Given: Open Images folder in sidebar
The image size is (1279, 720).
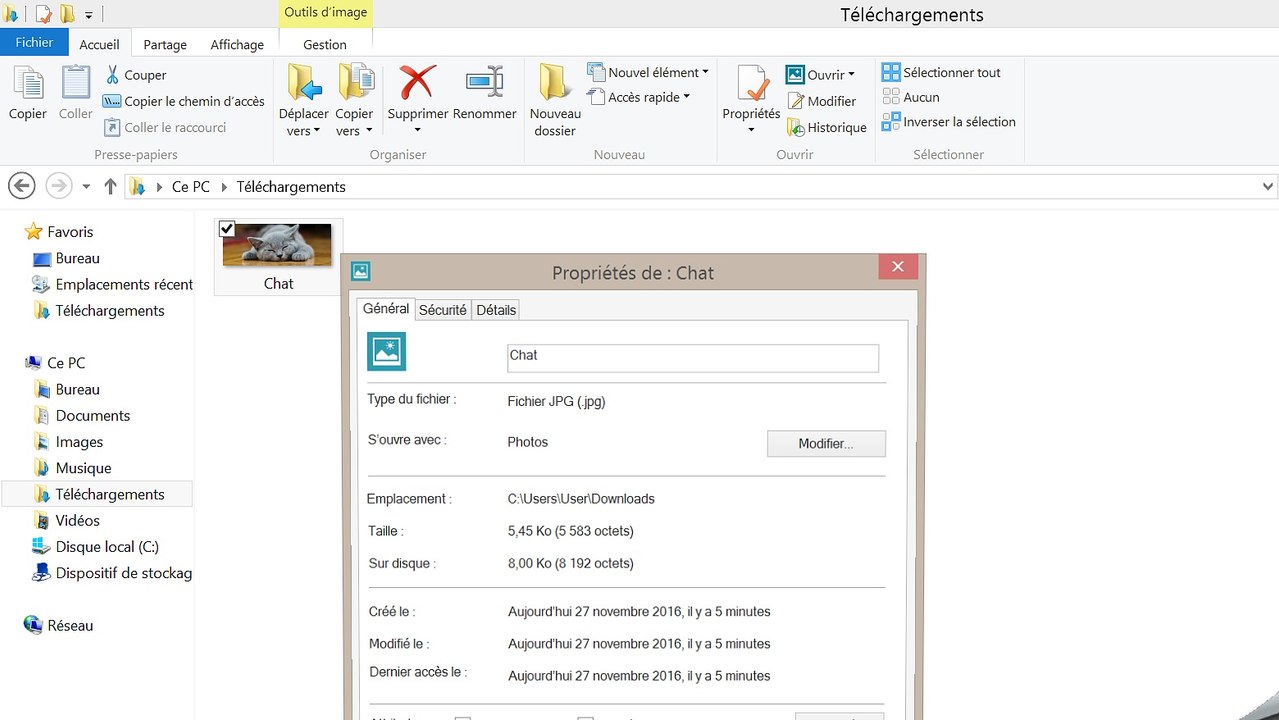Looking at the screenshot, I should click(68, 442).
